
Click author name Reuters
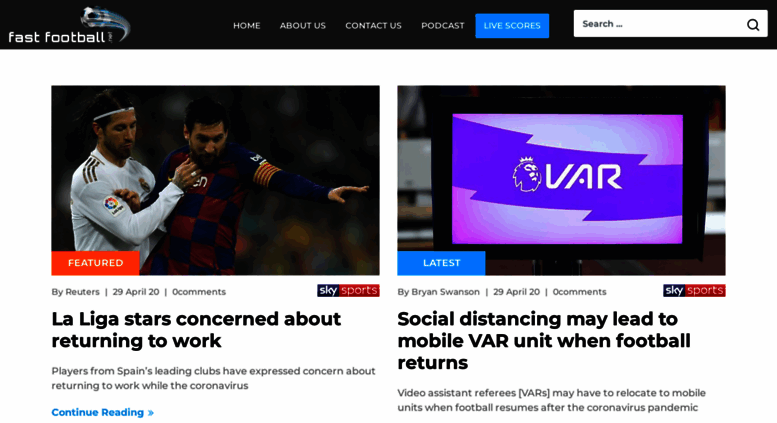pyautogui.click(x=82, y=292)
